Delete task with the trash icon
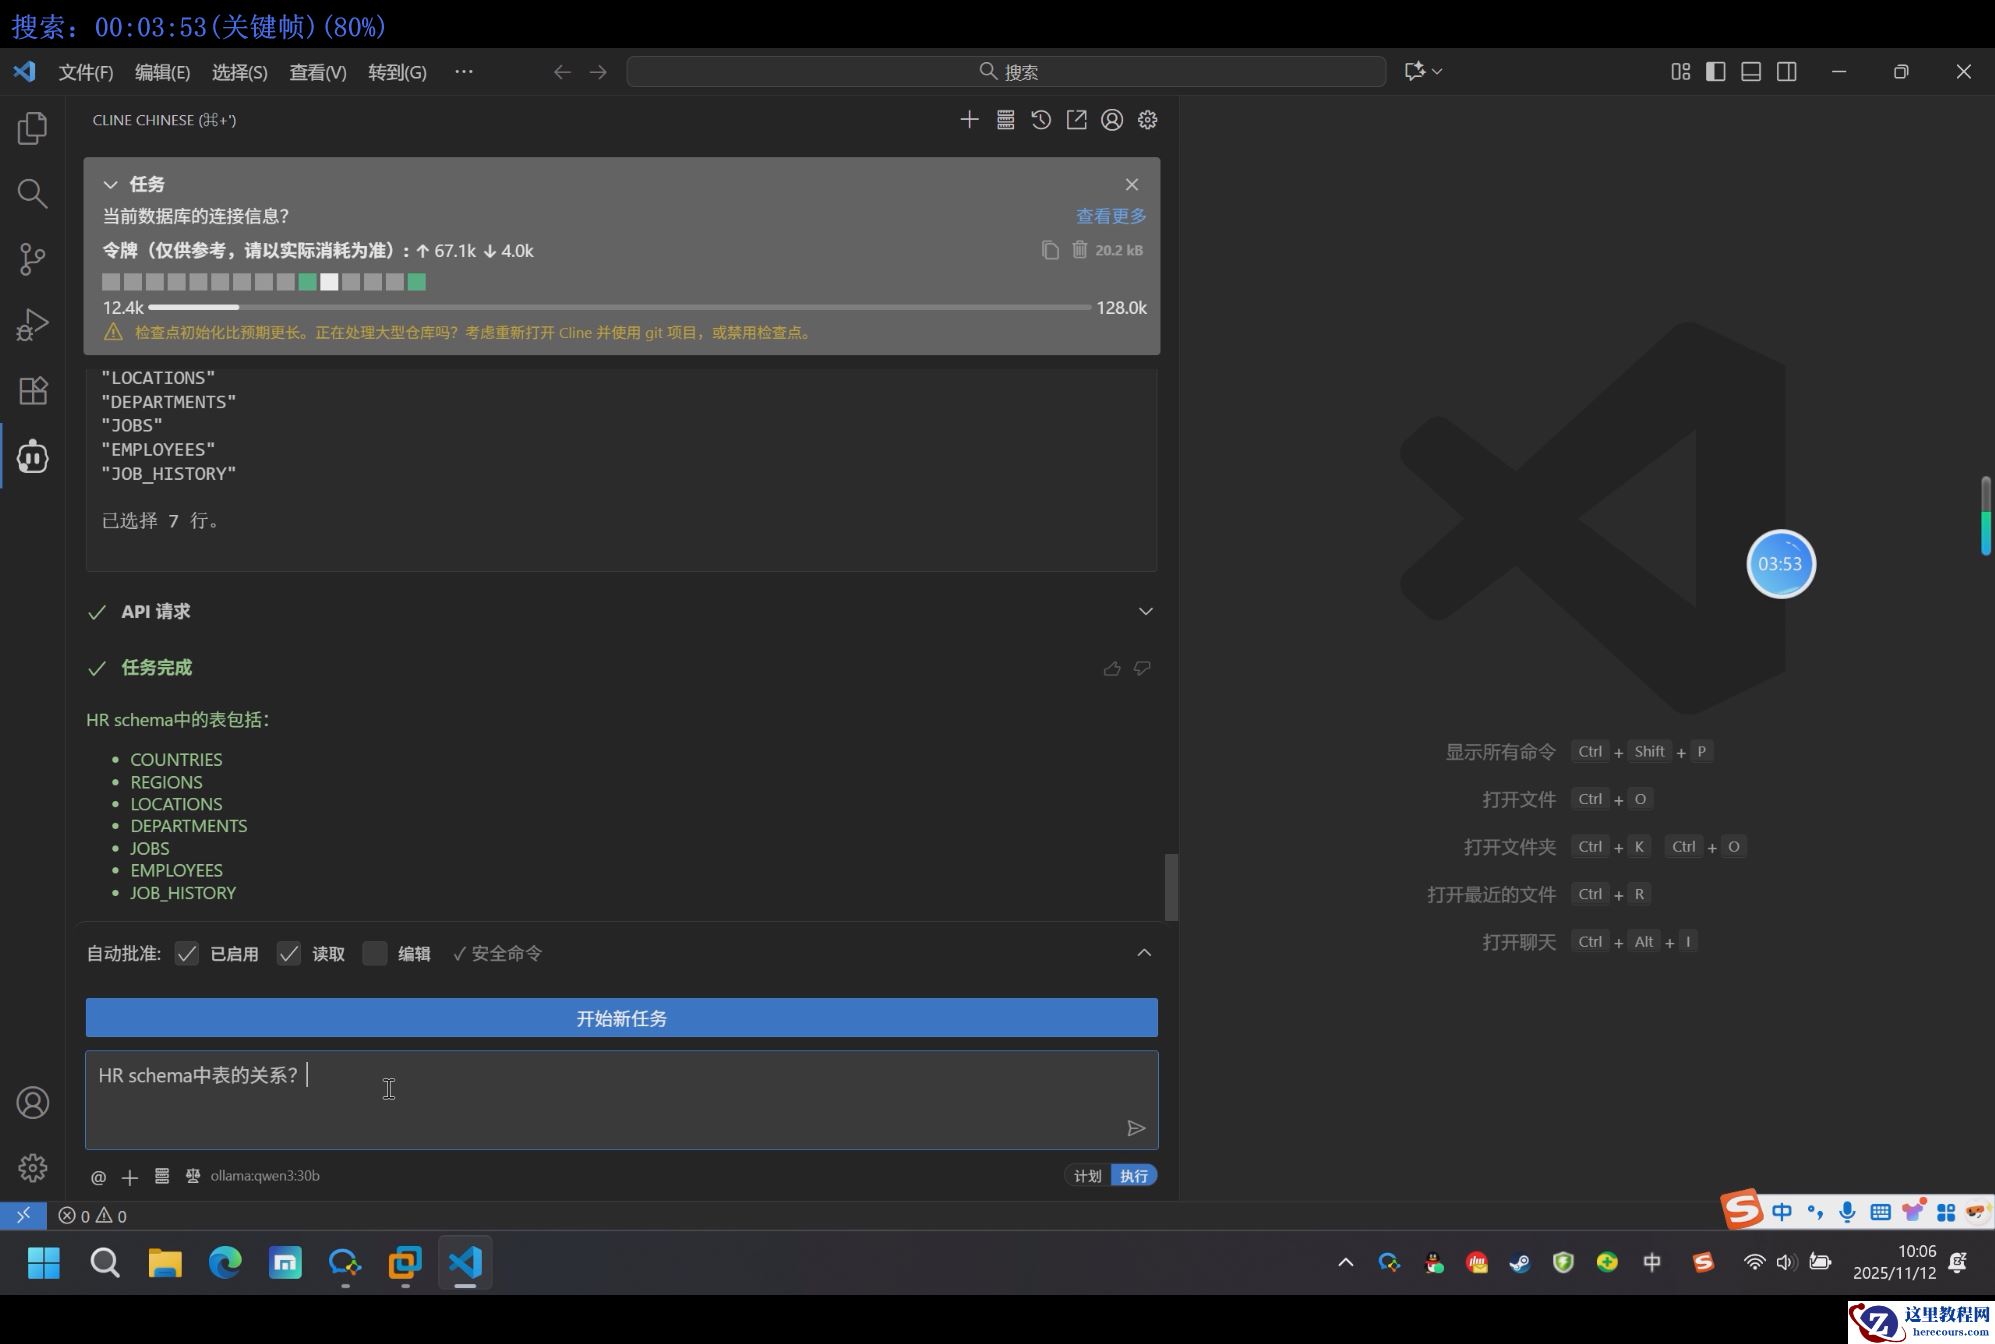 (1080, 250)
